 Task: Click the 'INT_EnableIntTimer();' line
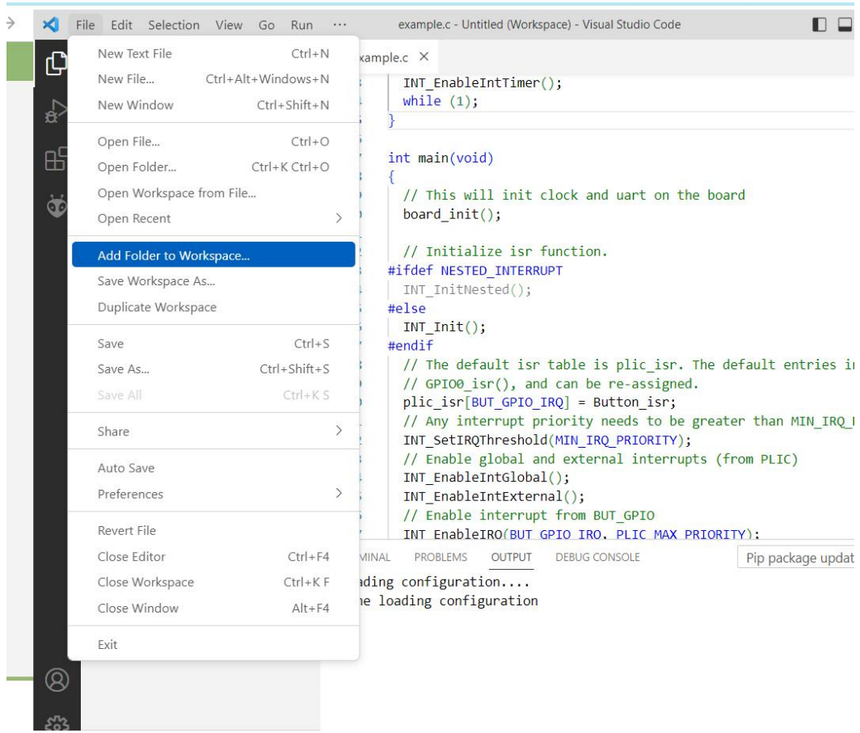(482, 83)
